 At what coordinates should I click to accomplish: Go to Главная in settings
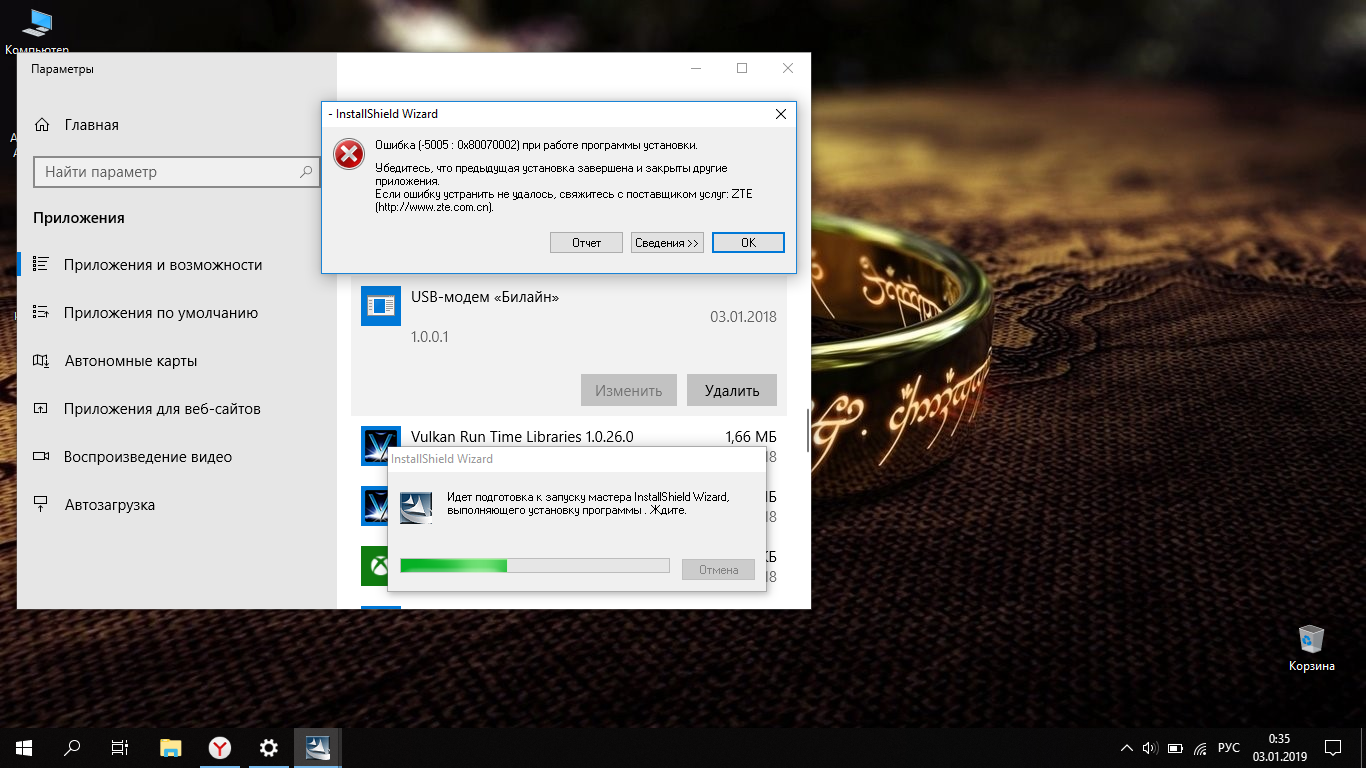click(92, 125)
